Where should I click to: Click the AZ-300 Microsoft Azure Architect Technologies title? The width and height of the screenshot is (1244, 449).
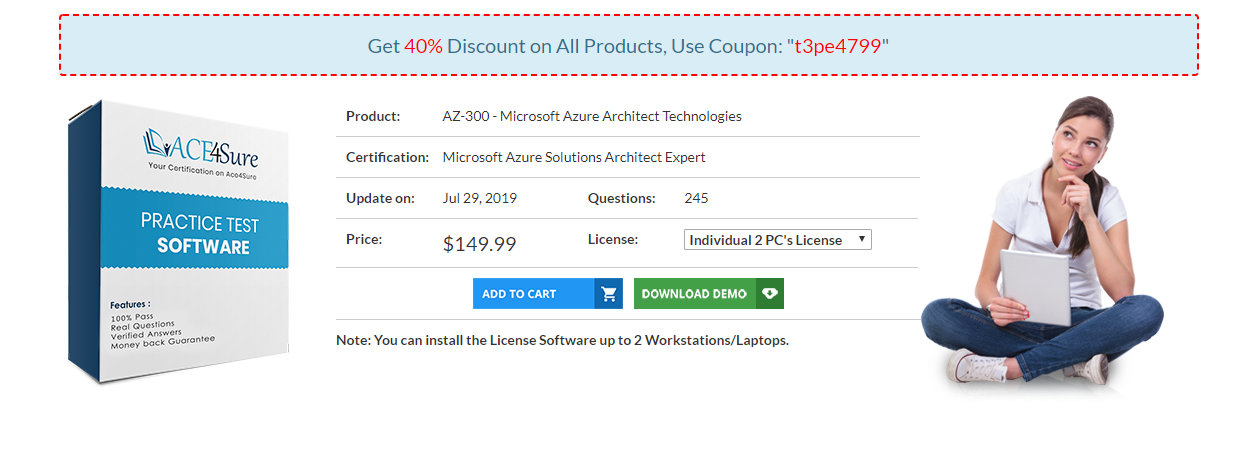click(592, 116)
